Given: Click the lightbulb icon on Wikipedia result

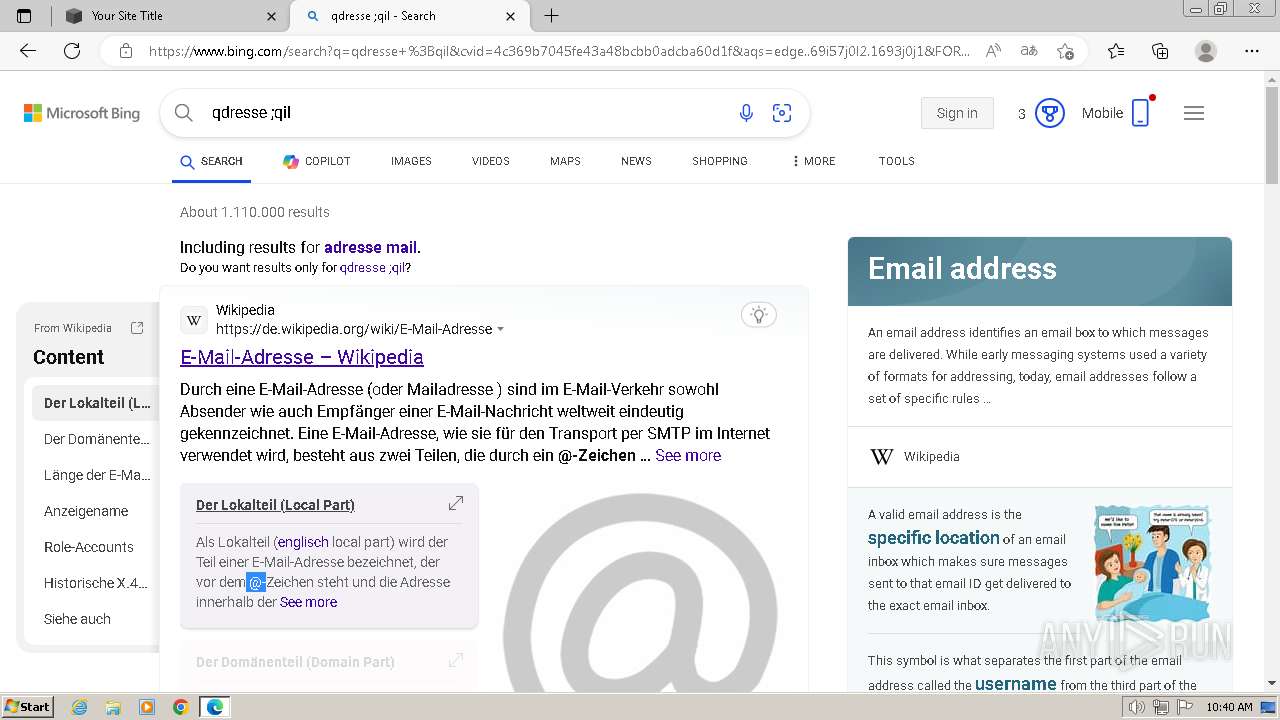Looking at the screenshot, I should click(x=759, y=315).
